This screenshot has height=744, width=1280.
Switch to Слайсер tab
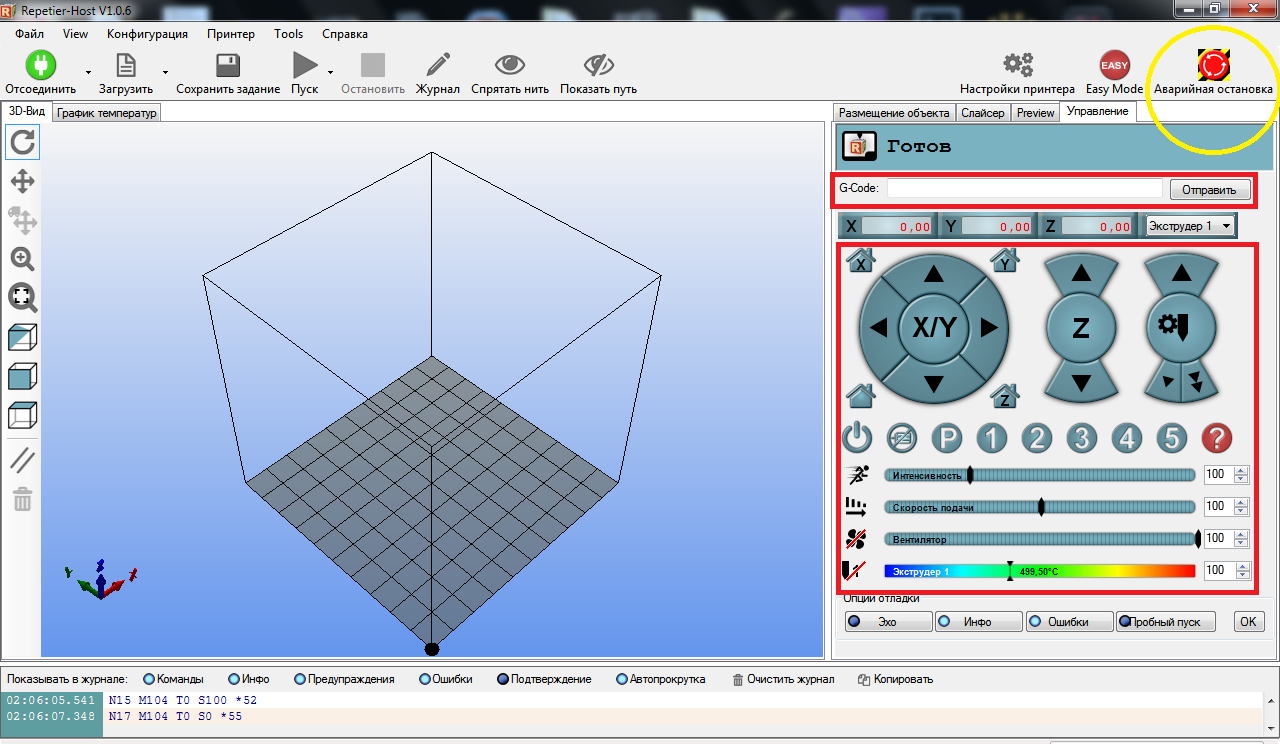pyautogui.click(x=983, y=113)
